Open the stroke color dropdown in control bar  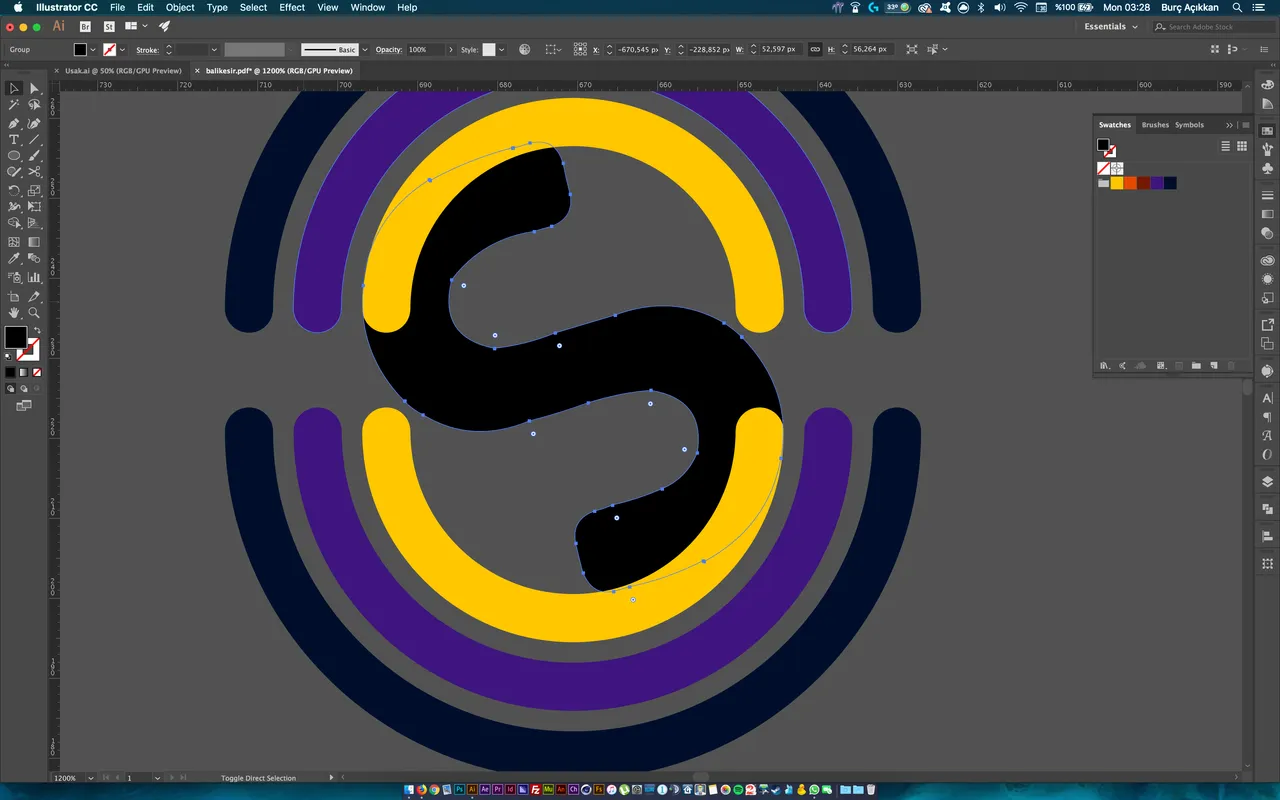point(123,49)
